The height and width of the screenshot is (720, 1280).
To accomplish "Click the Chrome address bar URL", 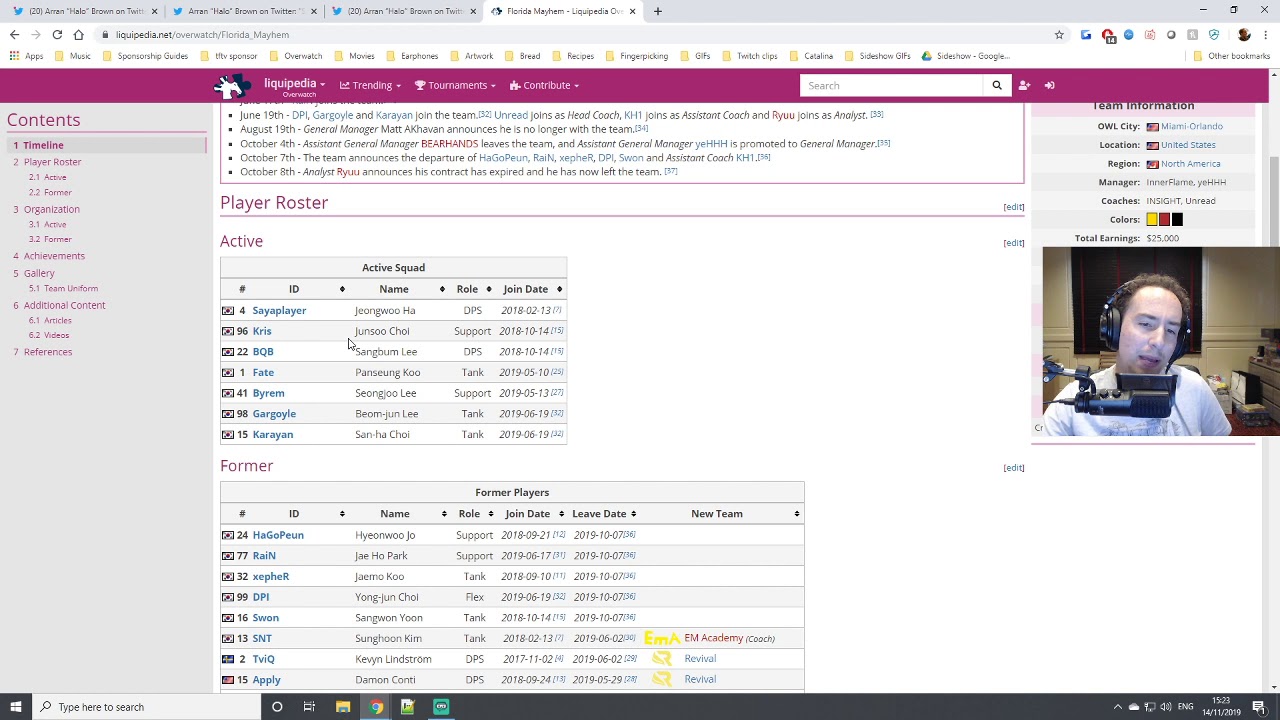I will (x=202, y=35).
